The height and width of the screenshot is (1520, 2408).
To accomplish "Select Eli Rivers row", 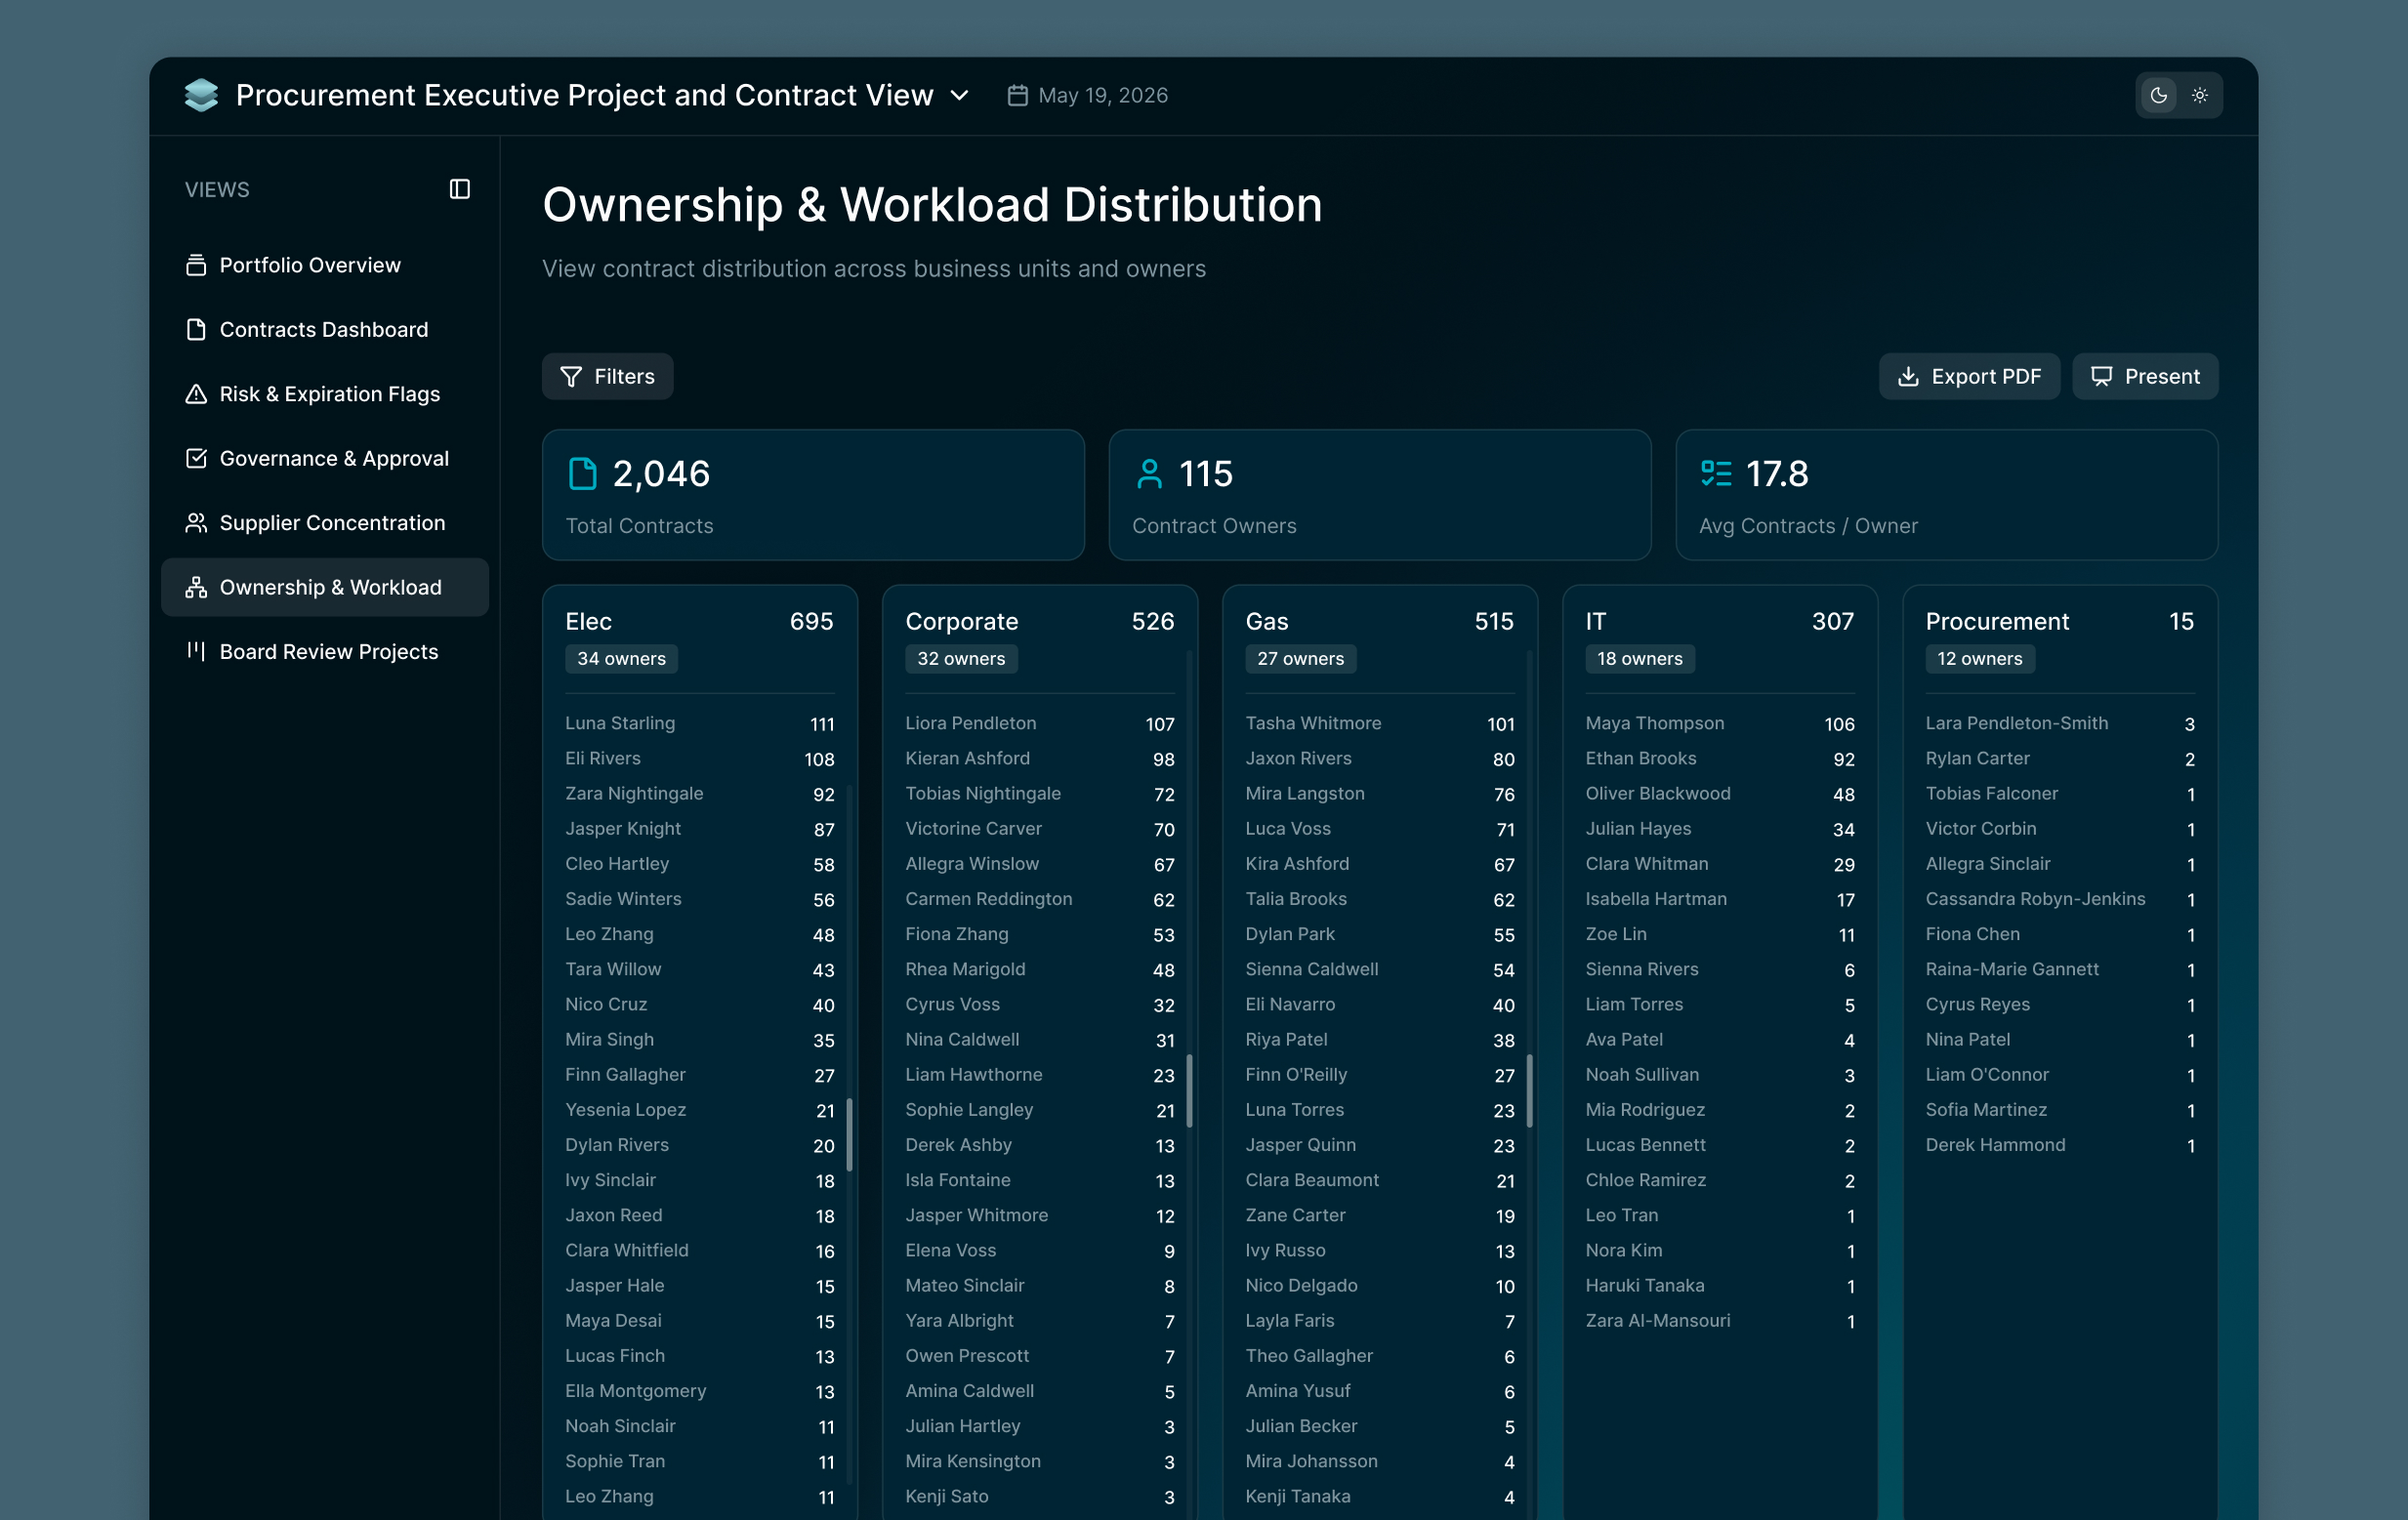I will (x=699, y=758).
